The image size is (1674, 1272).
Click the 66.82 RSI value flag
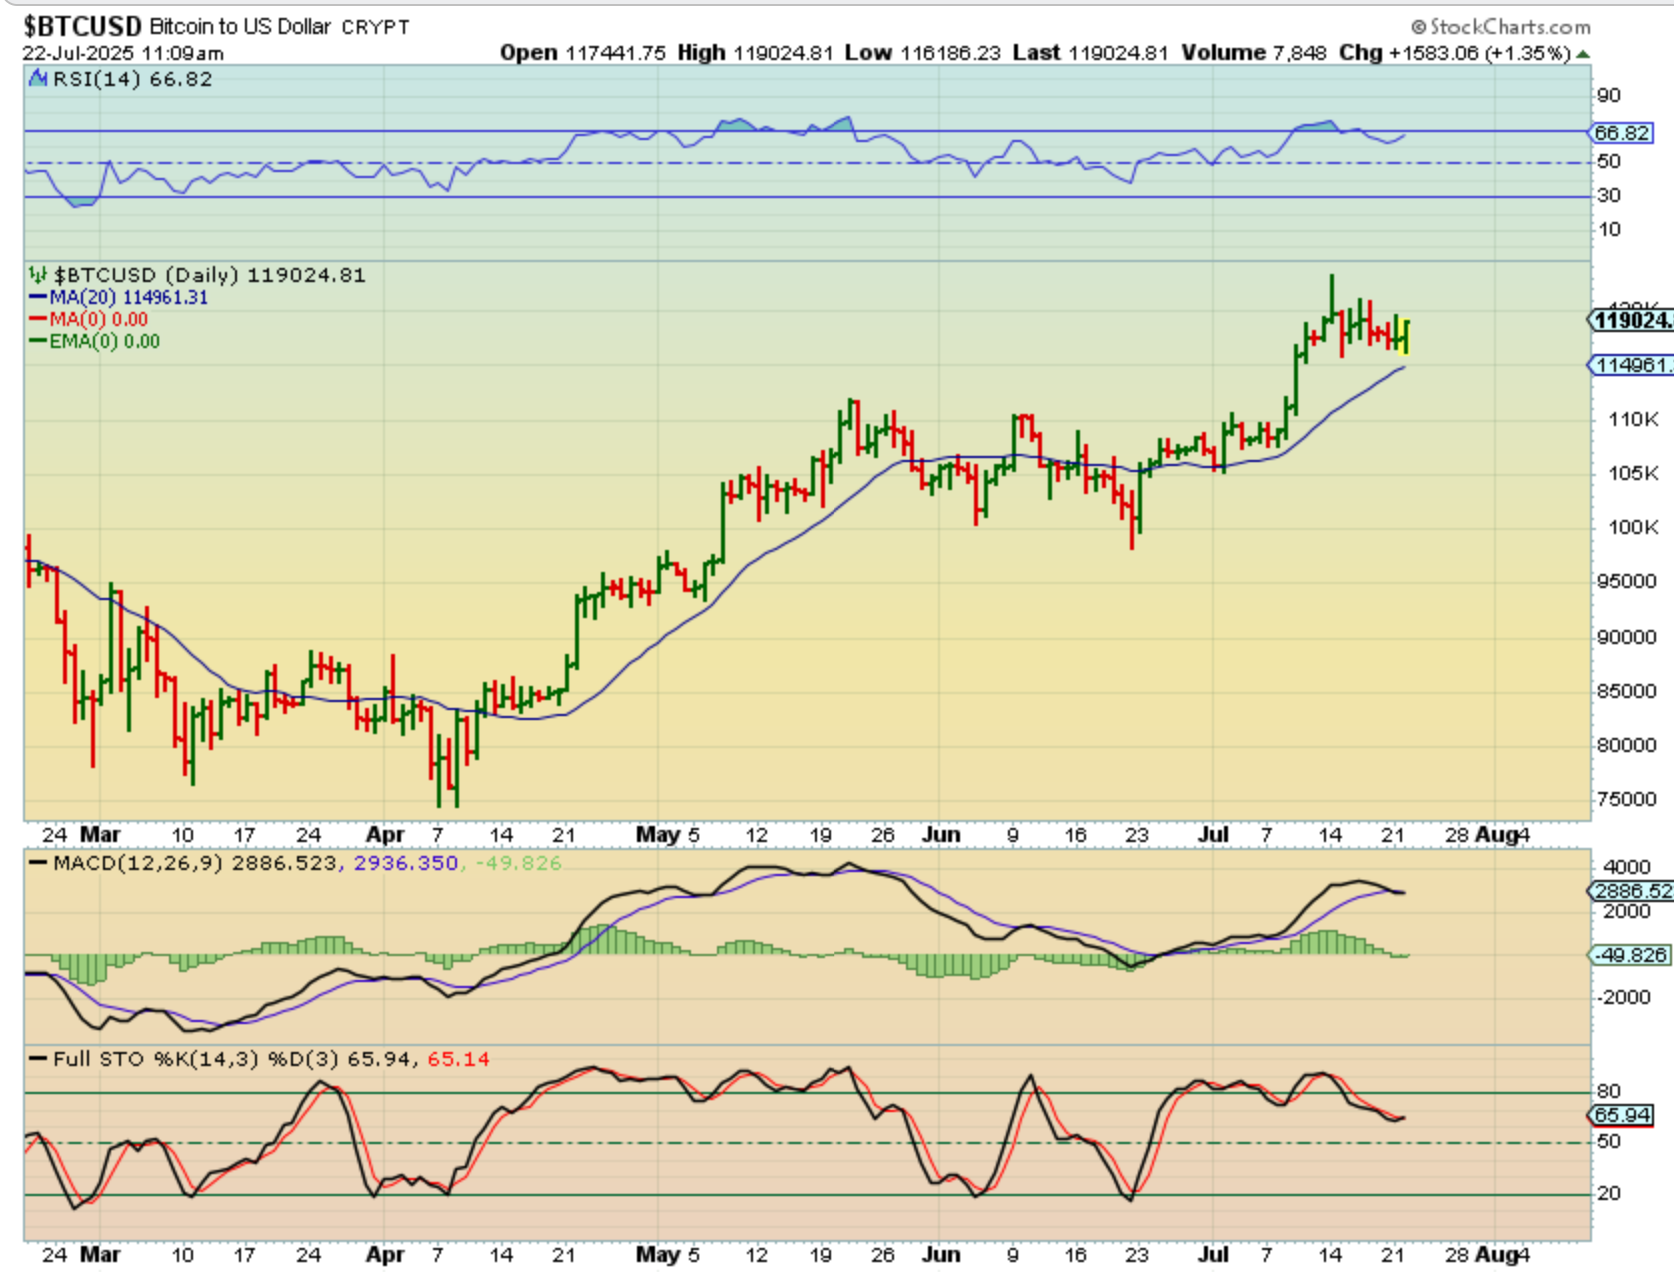1620,133
